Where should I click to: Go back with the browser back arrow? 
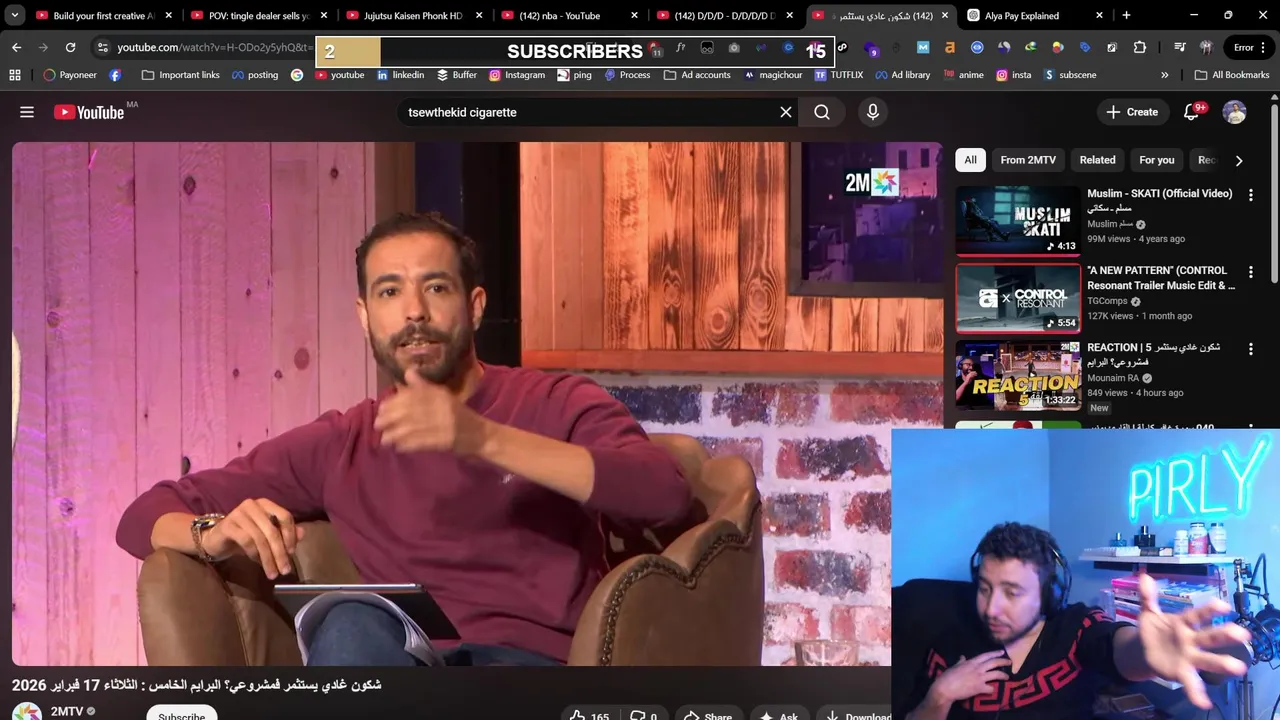[x=16, y=47]
